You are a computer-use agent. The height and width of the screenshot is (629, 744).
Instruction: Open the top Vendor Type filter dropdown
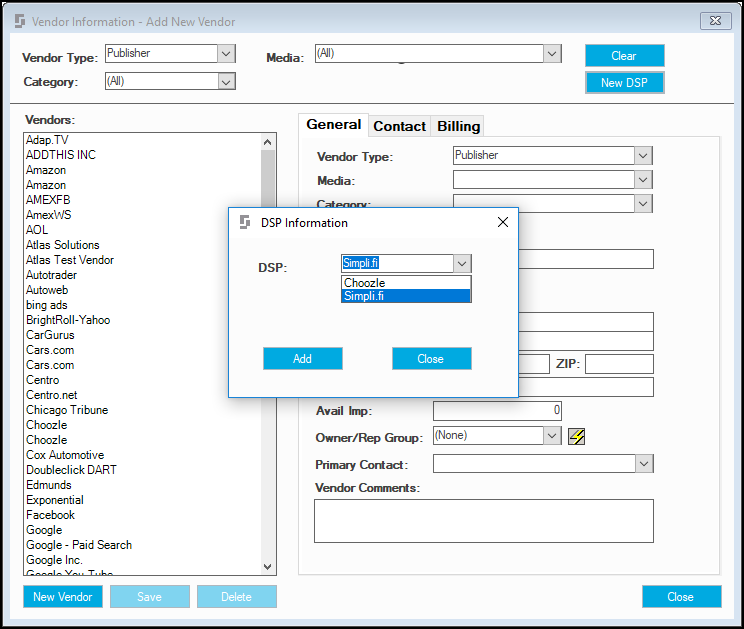click(226, 54)
